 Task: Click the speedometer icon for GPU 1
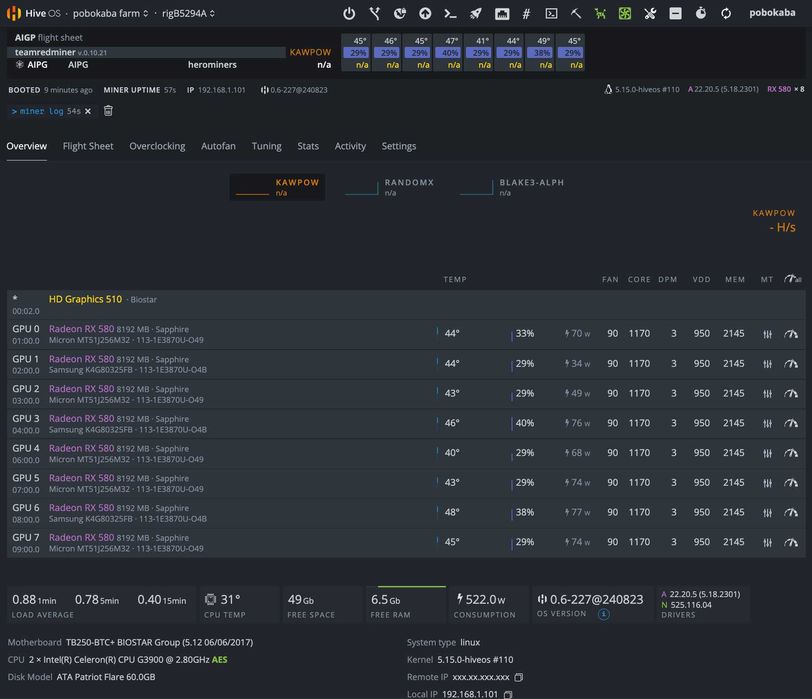(791, 364)
